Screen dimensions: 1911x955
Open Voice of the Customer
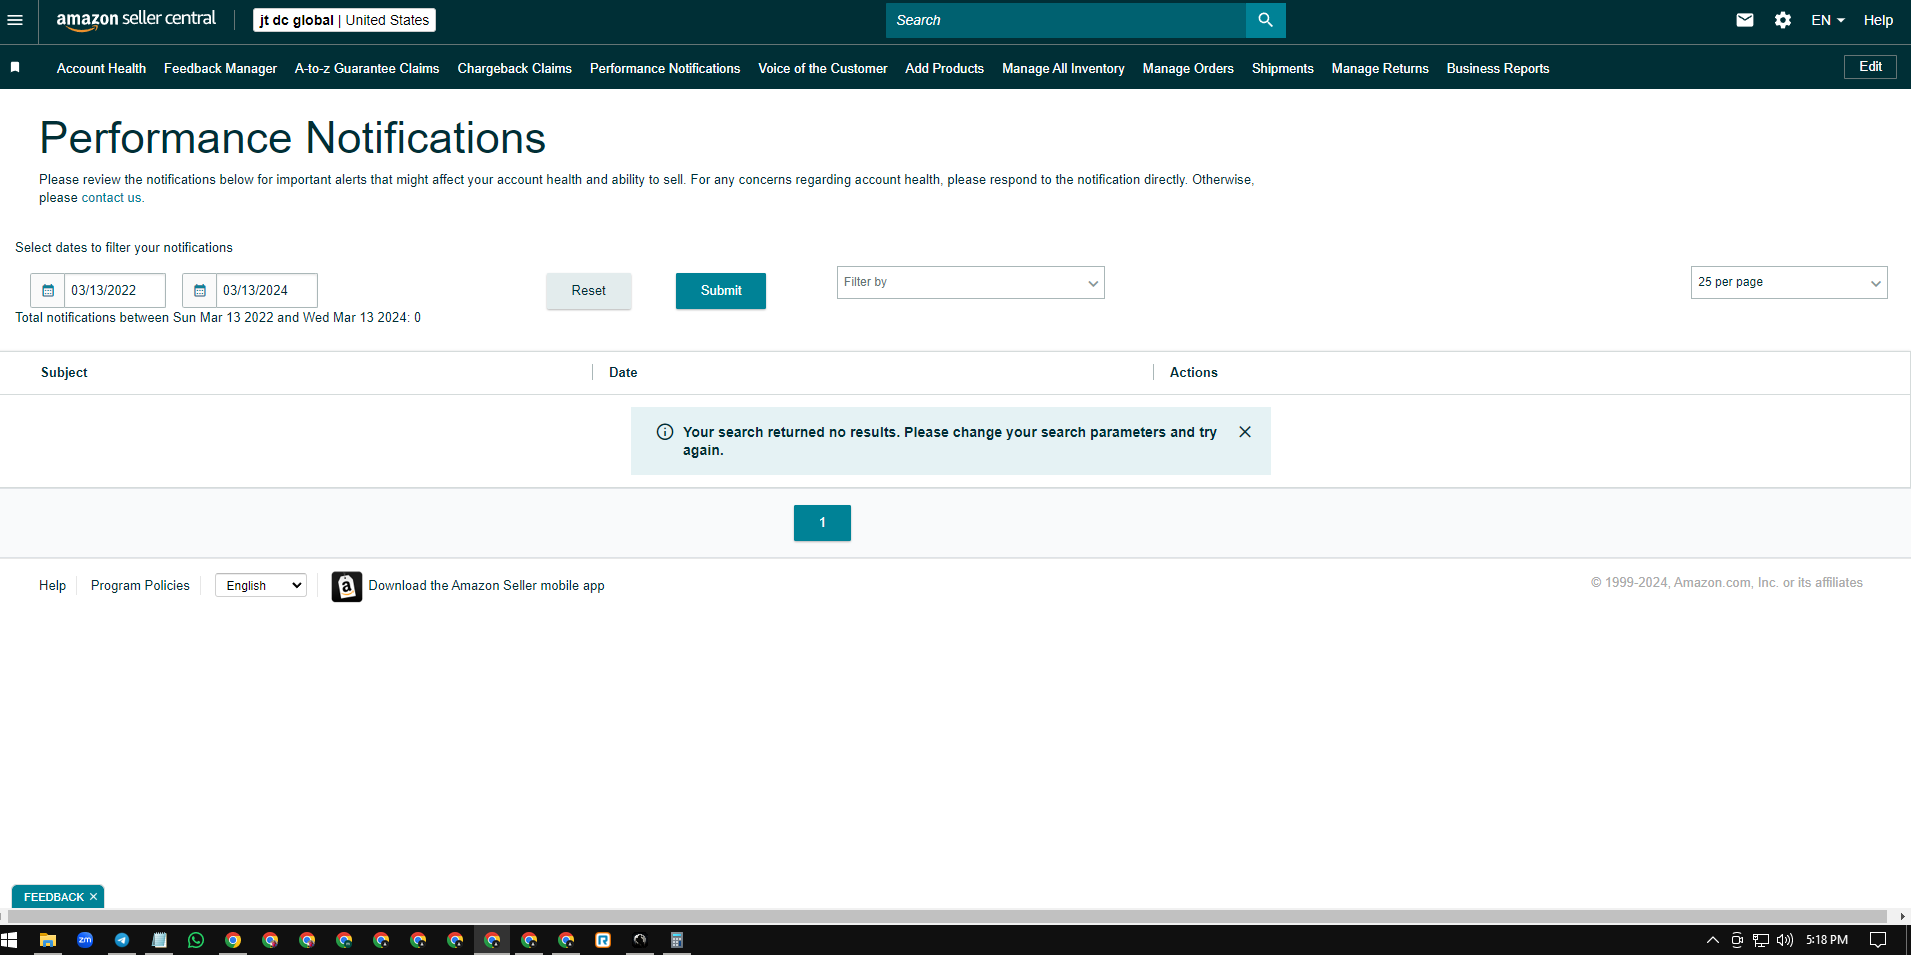(x=822, y=68)
